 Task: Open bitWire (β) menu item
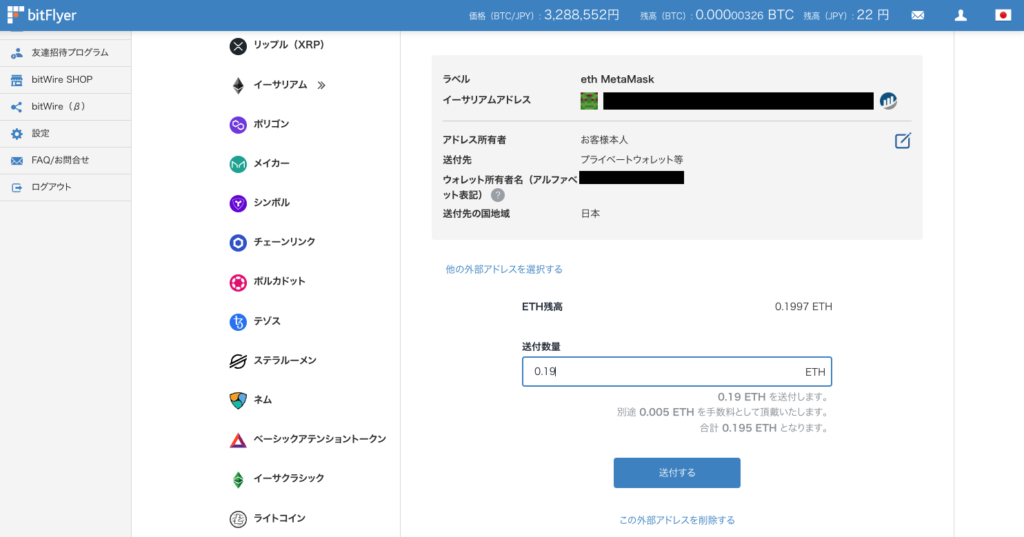[65, 106]
